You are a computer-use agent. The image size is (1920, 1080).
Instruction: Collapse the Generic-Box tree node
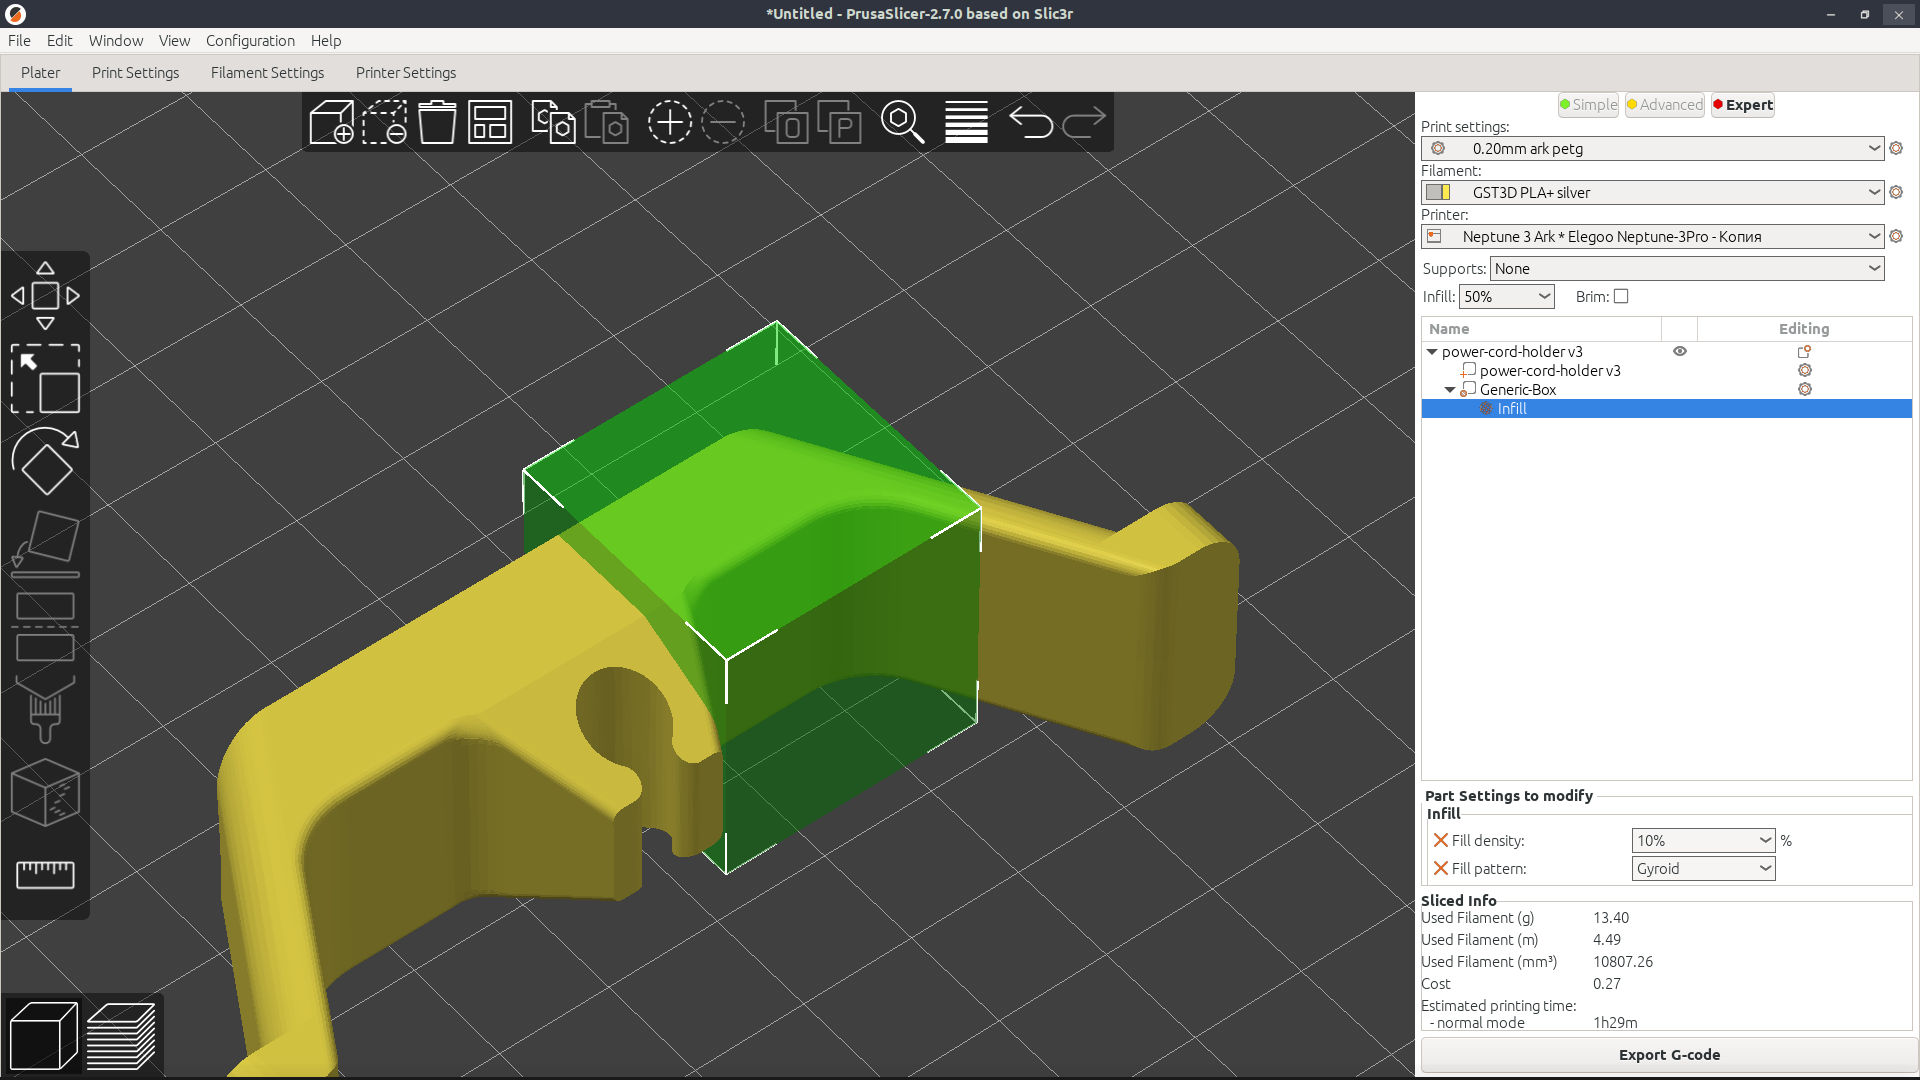click(x=1450, y=390)
